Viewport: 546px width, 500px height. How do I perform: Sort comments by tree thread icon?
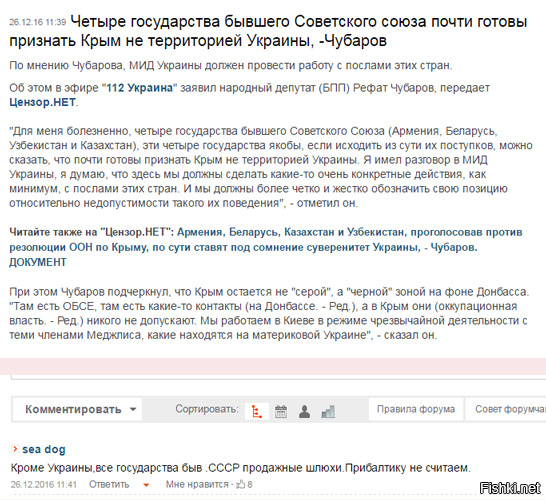257,412
